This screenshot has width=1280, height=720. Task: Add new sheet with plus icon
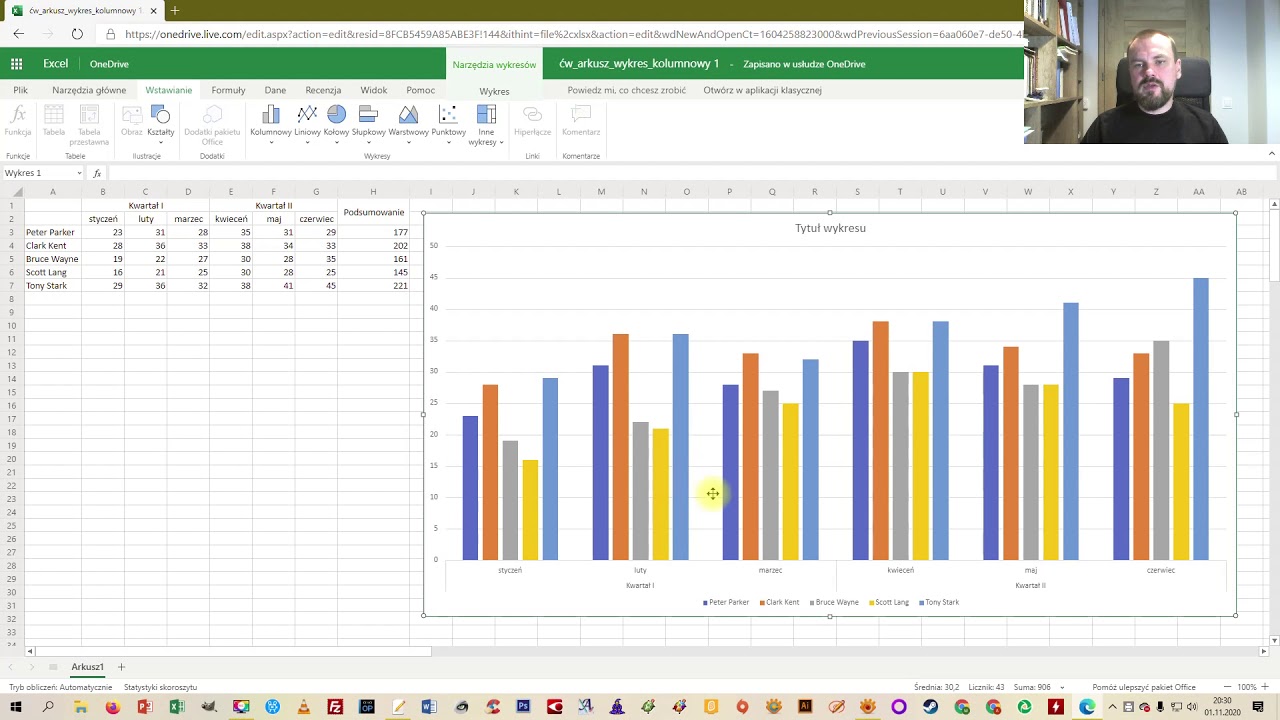coord(121,667)
